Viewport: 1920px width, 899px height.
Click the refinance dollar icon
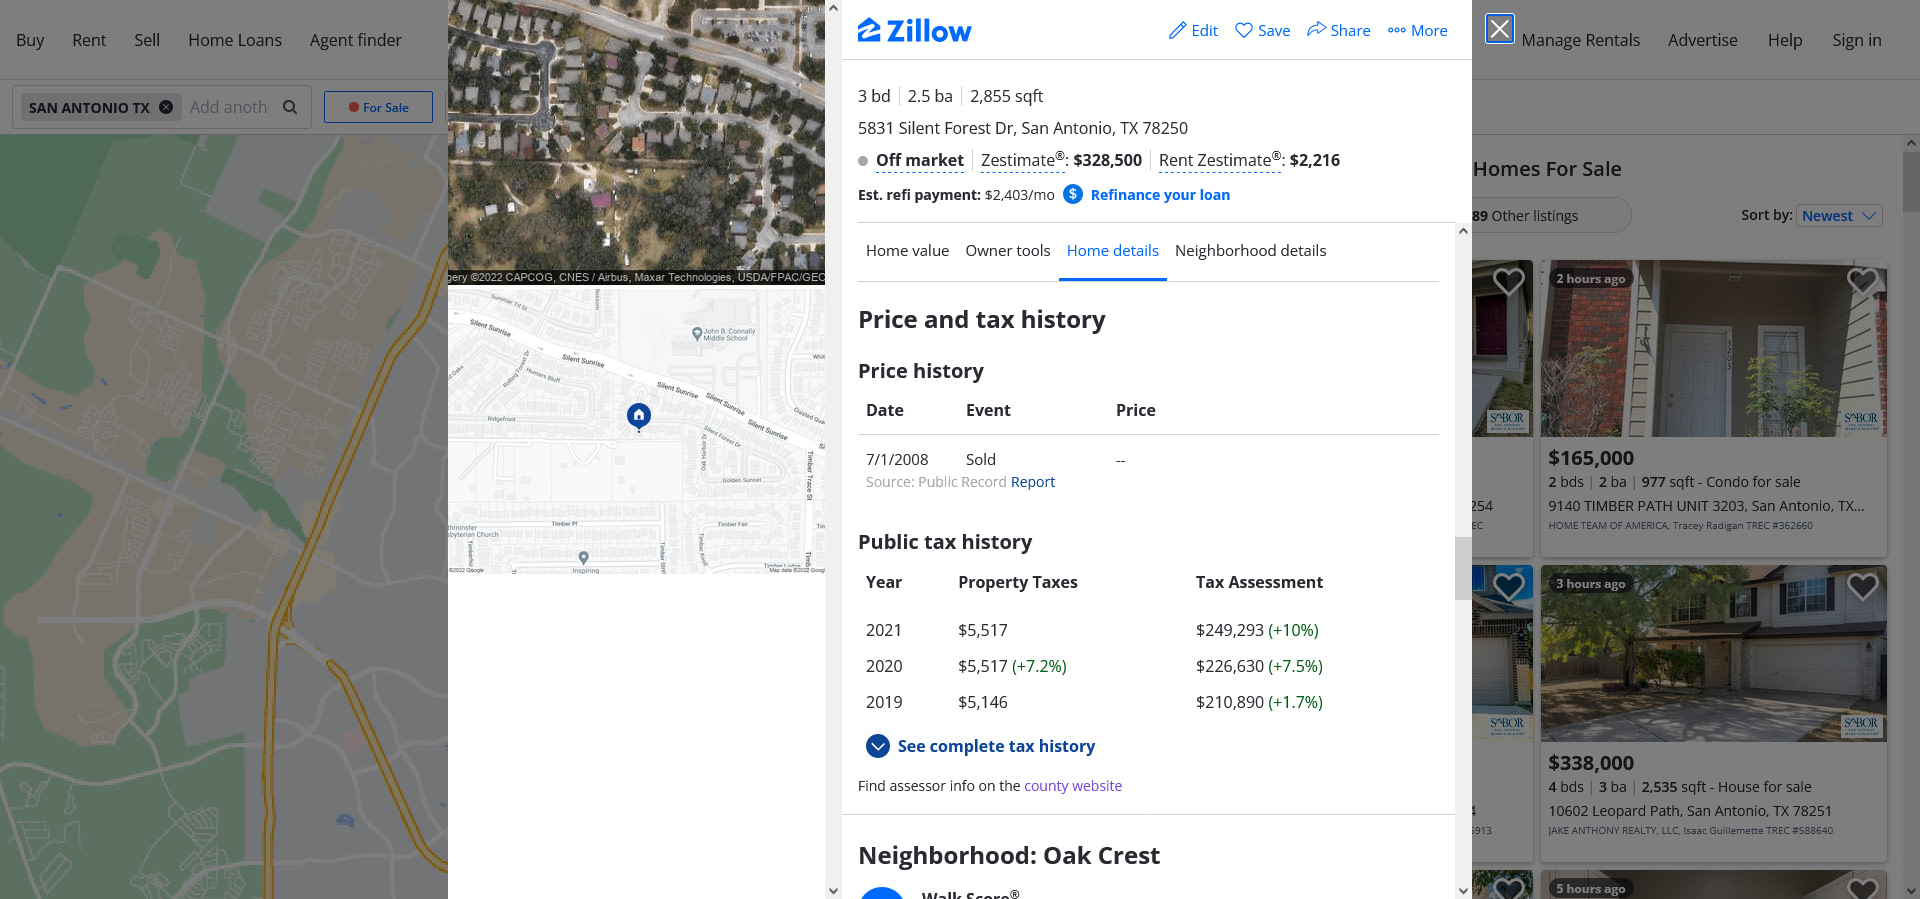coord(1072,194)
